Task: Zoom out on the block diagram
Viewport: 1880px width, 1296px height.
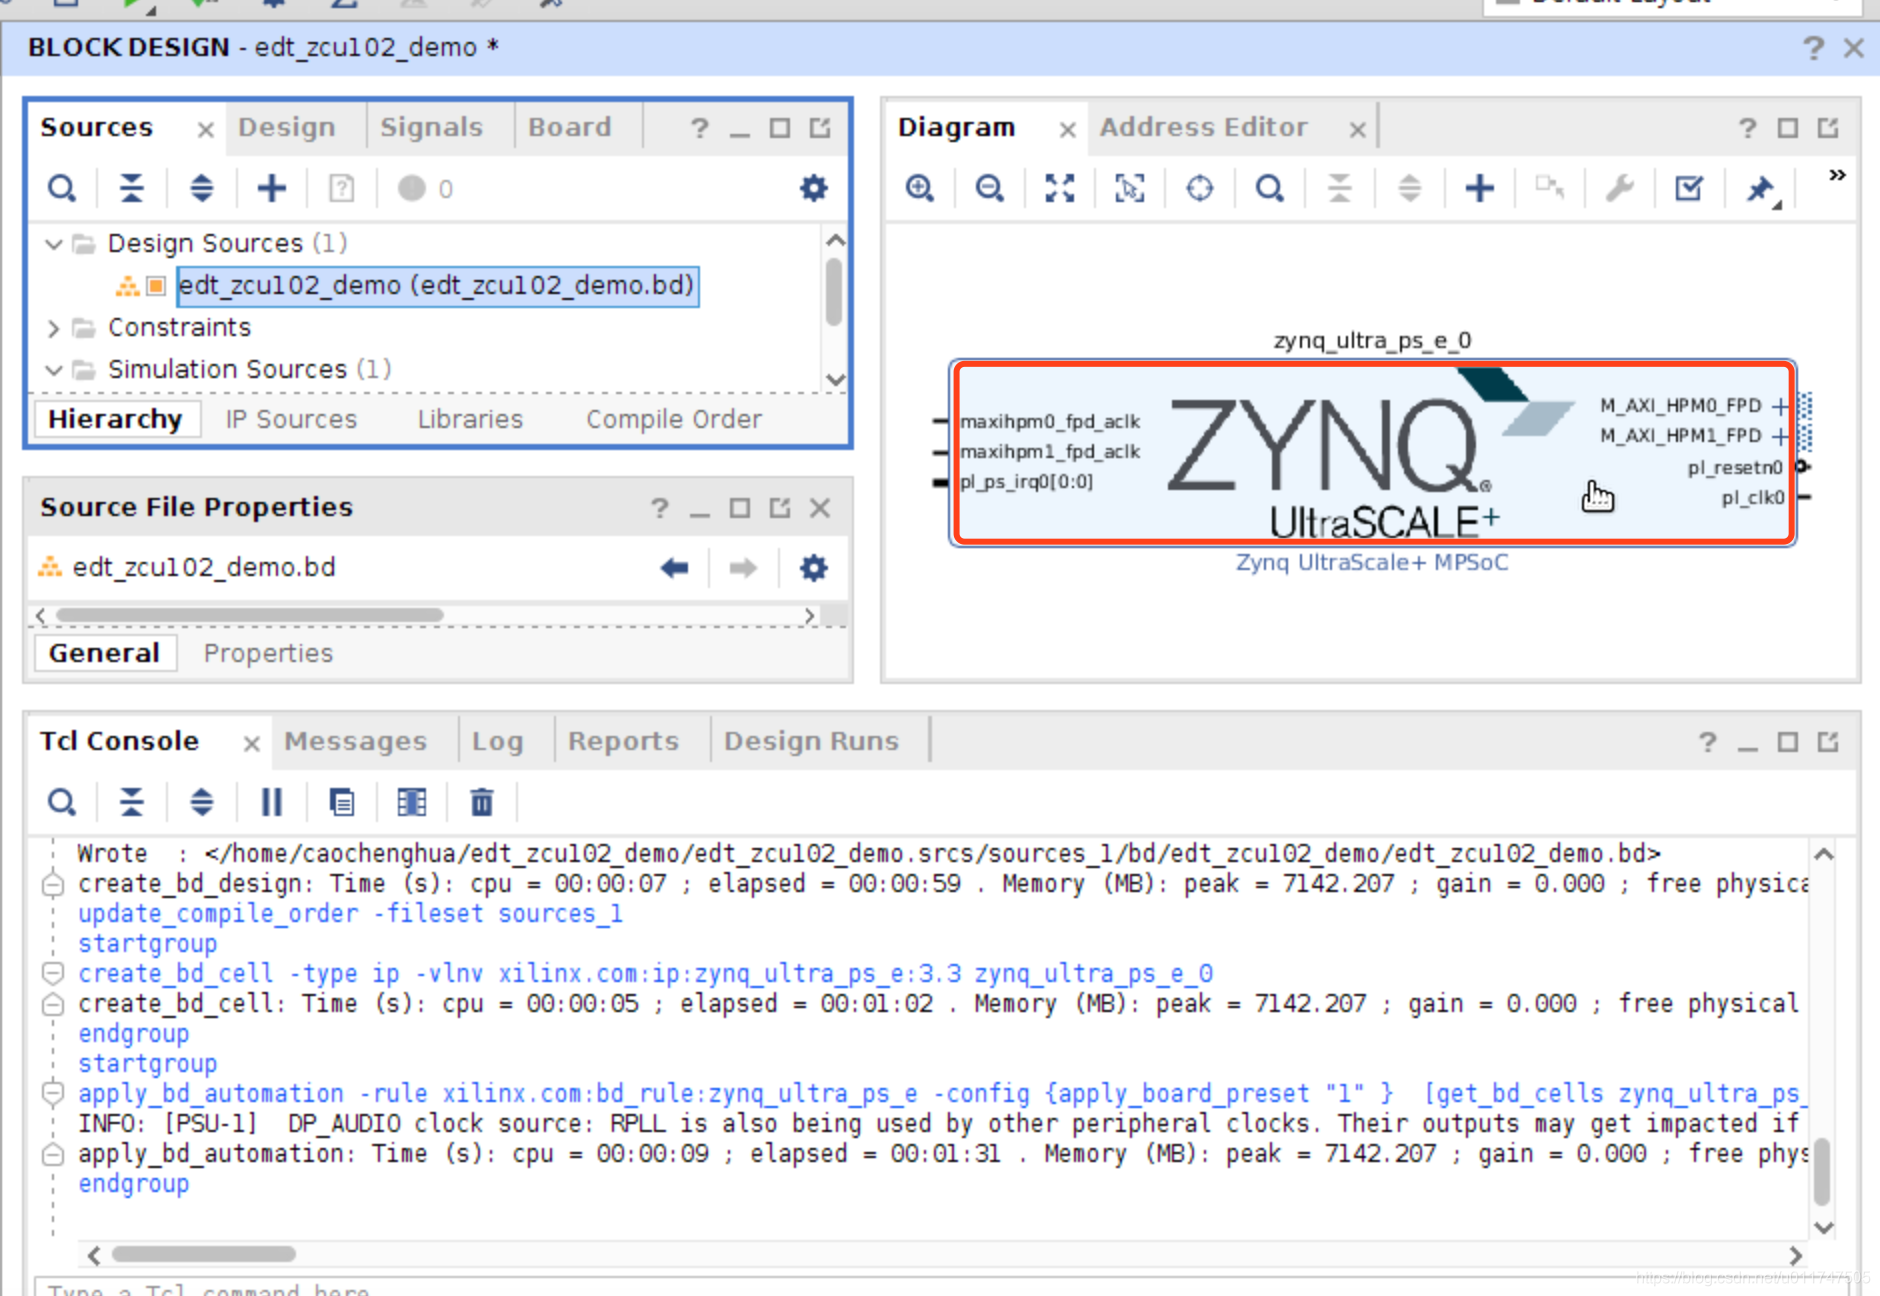Action: pyautogui.click(x=990, y=188)
